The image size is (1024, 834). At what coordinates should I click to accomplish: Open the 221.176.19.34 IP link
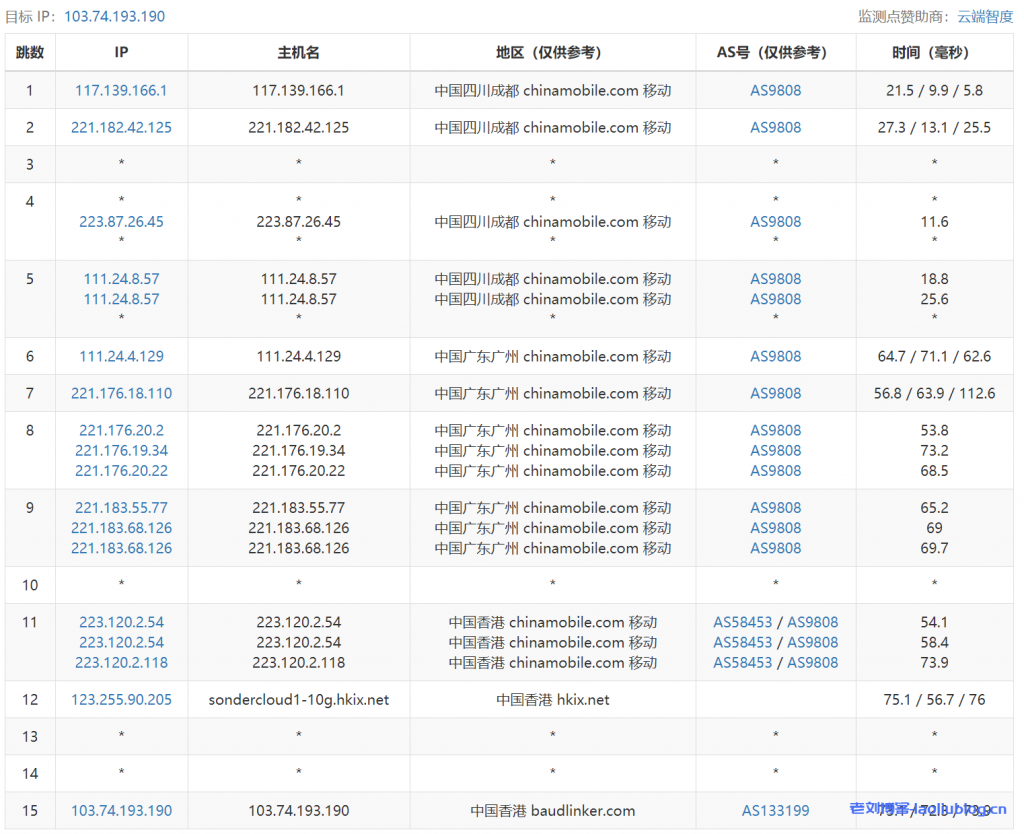[x=121, y=450]
